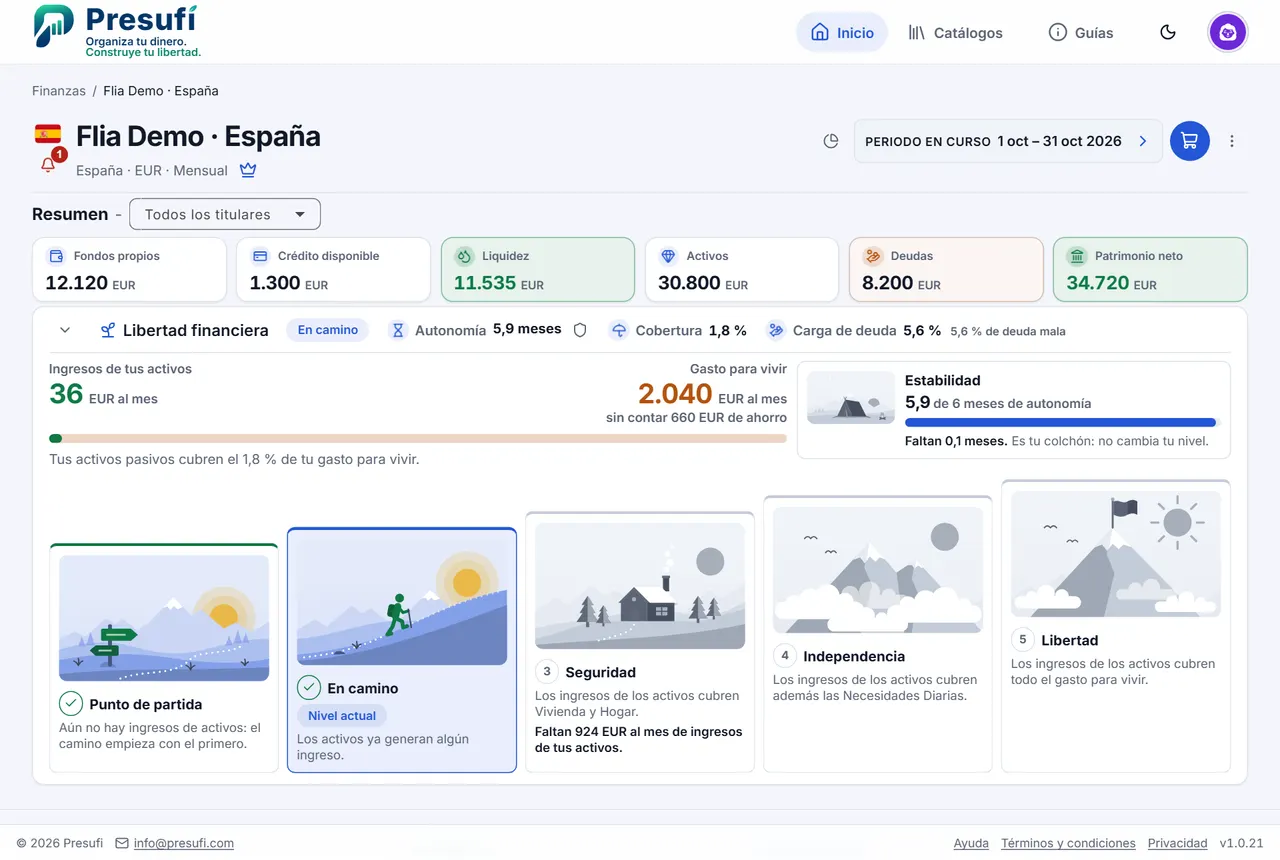Click the crown premium icon
The width and height of the screenshot is (1280, 860).
point(248,170)
